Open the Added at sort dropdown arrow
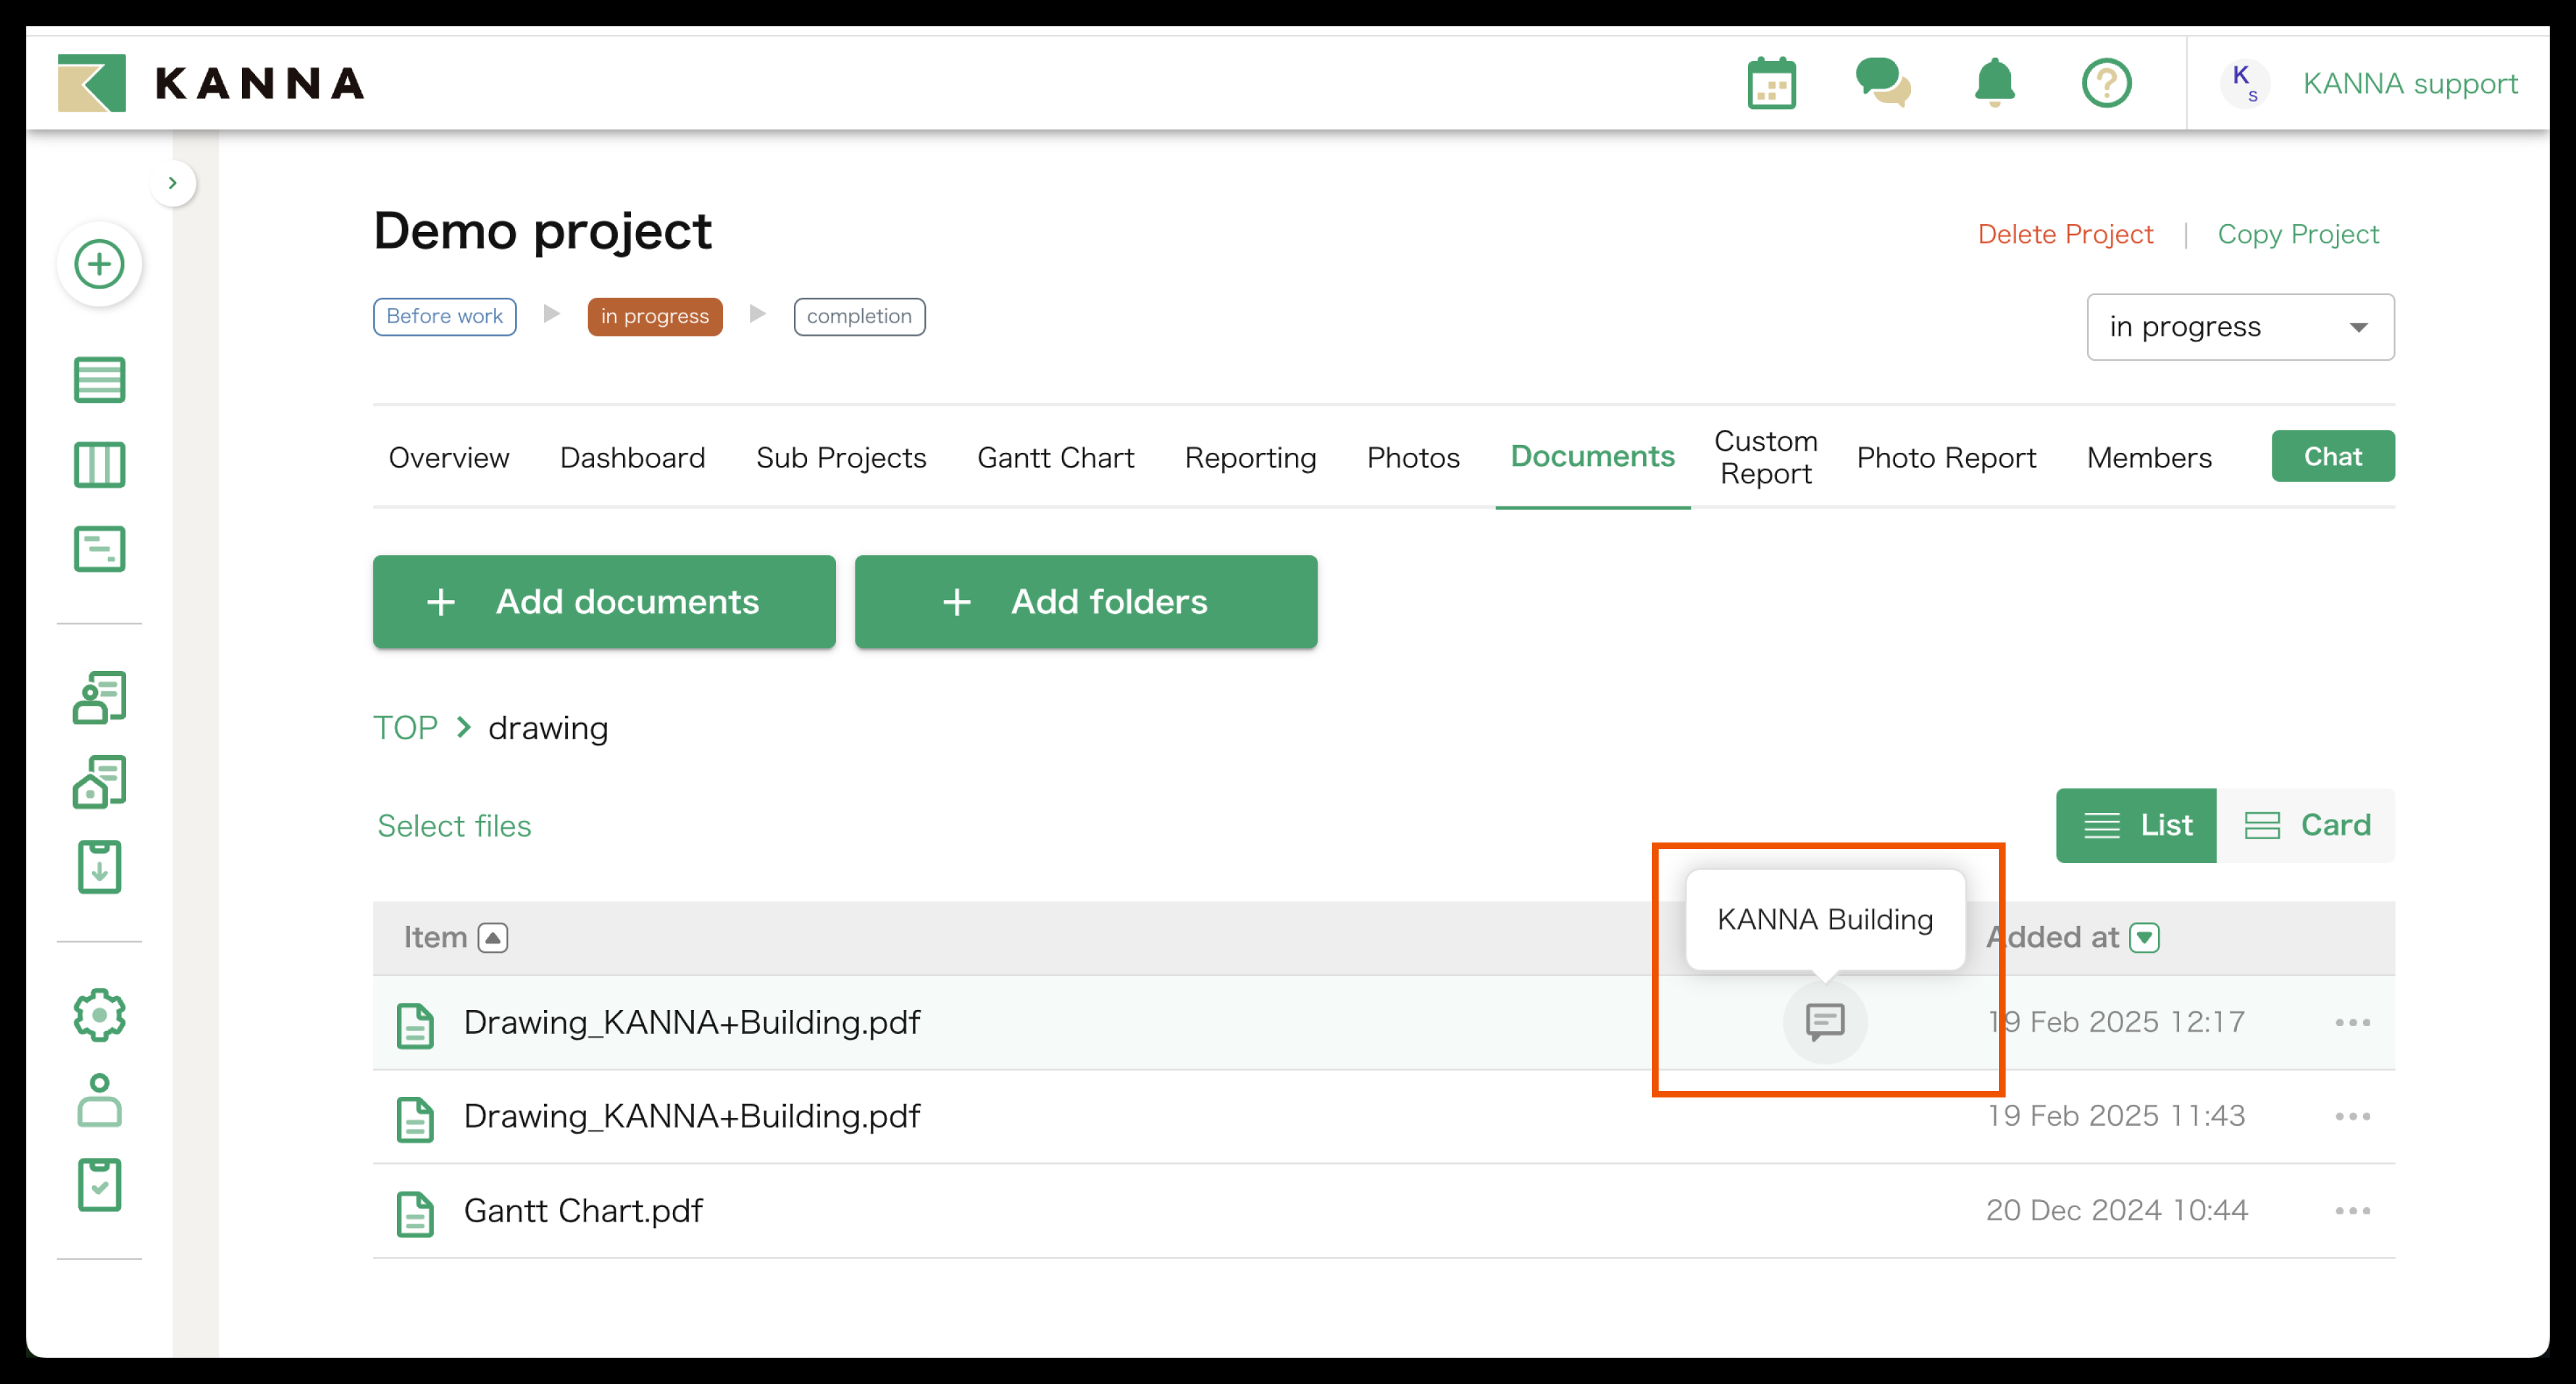Viewport: 2576px width, 1384px height. click(x=2144, y=937)
